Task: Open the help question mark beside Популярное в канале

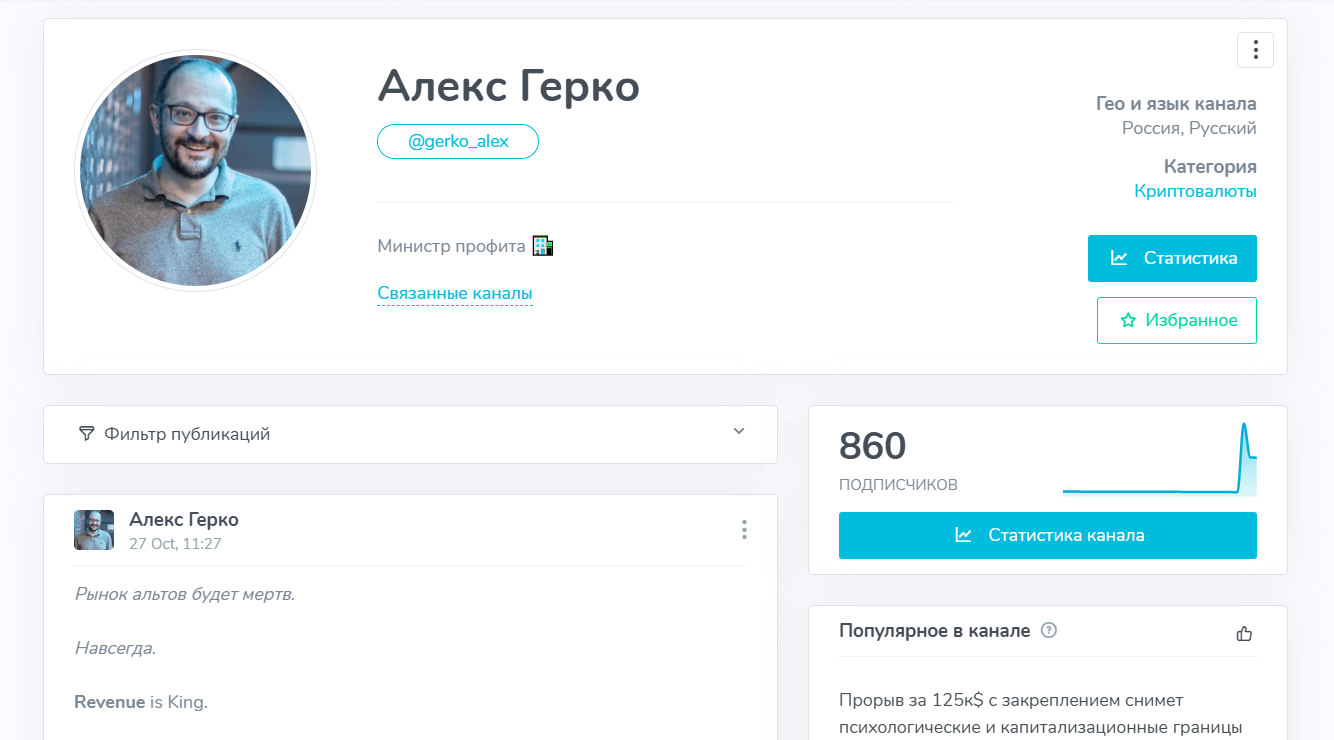Action: [1048, 630]
